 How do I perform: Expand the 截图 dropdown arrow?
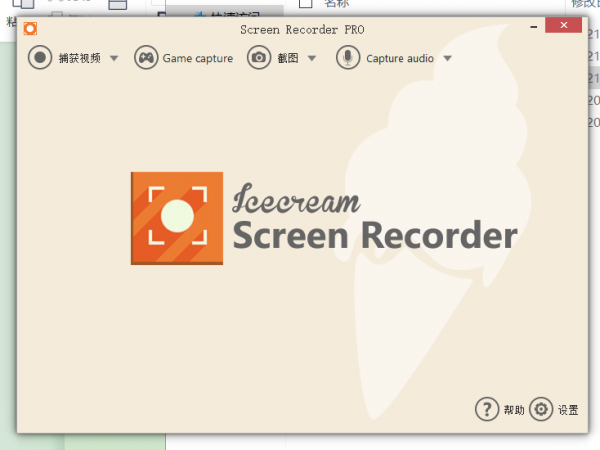pyautogui.click(x=312, y=59)
